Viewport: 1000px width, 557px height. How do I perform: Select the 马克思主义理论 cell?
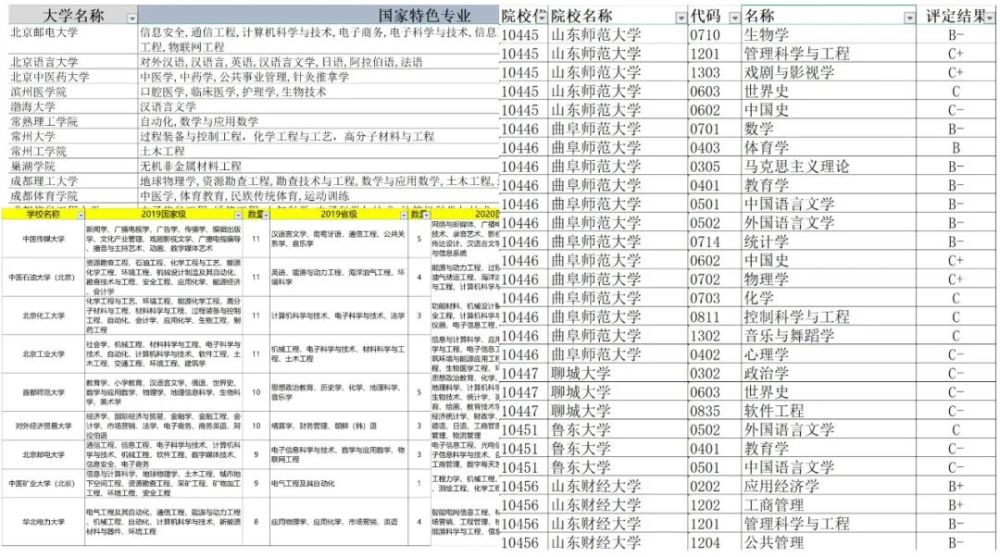828,166
